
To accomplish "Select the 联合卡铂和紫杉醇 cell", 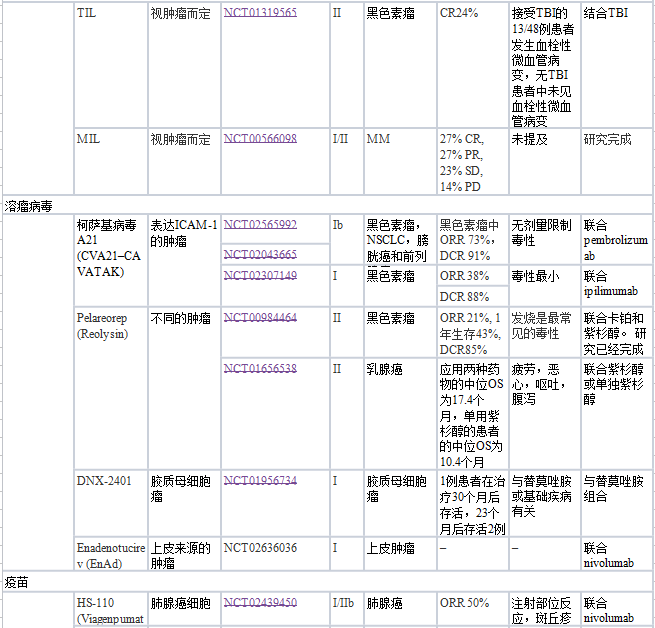I will pos(617,332).
